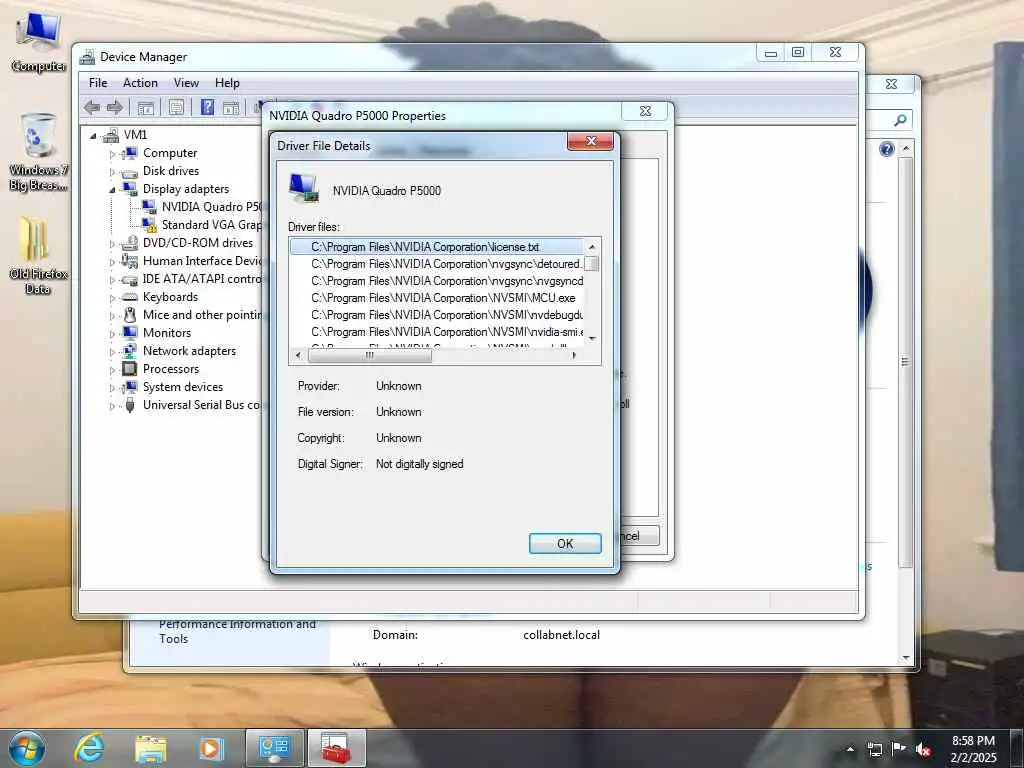This screenshot has height=768, width=1024.
Task: Click the Windows Start orb
Action: pyautogui.click(x=27, y=748)
